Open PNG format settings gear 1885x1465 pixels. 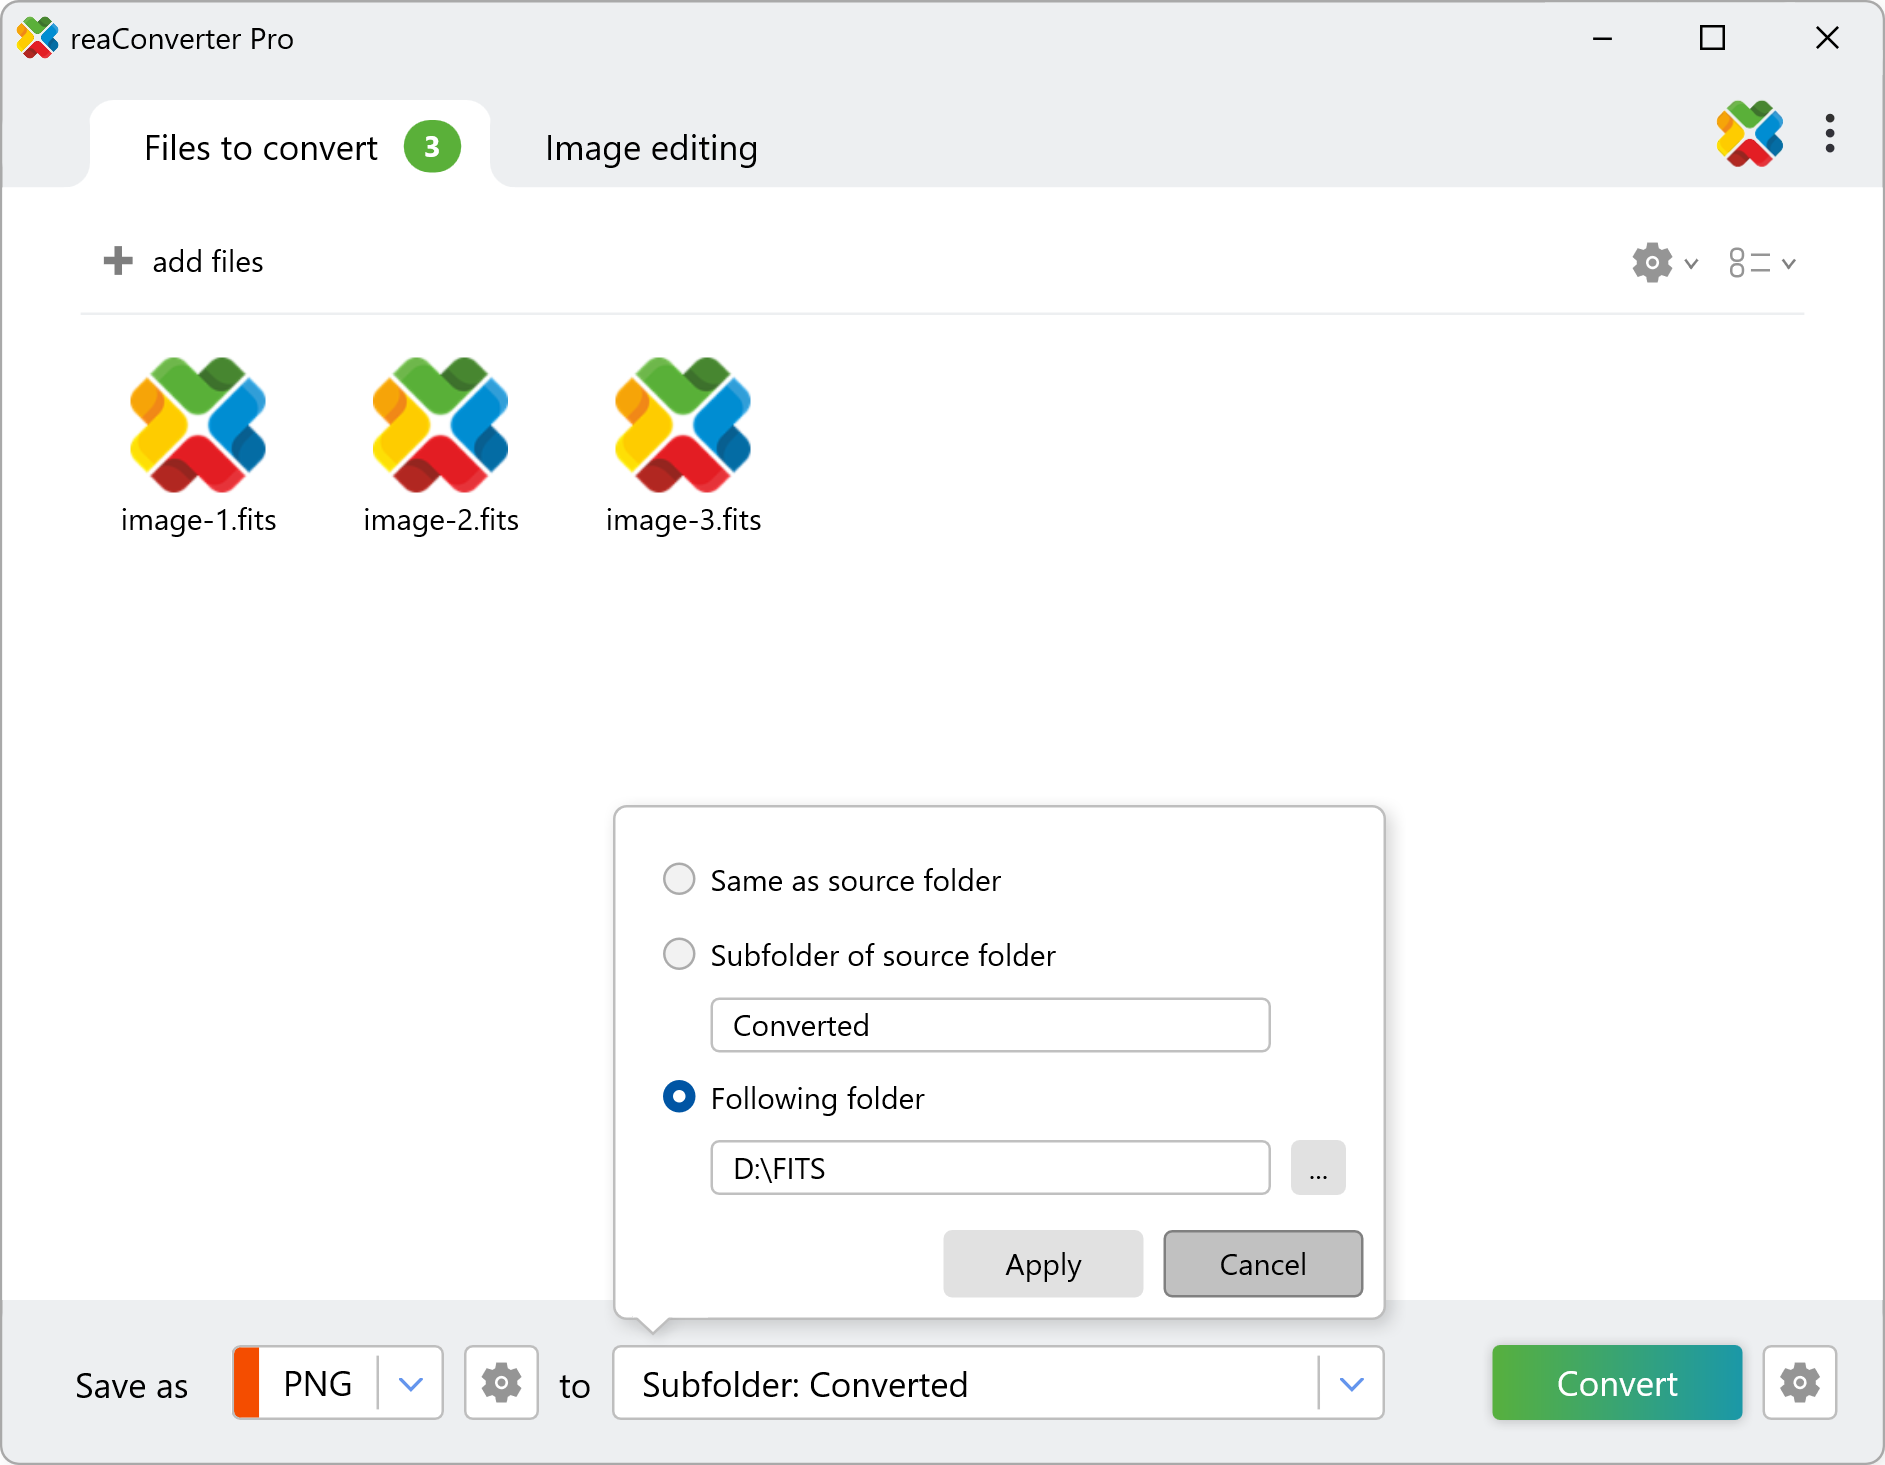tap(501, 1383)
